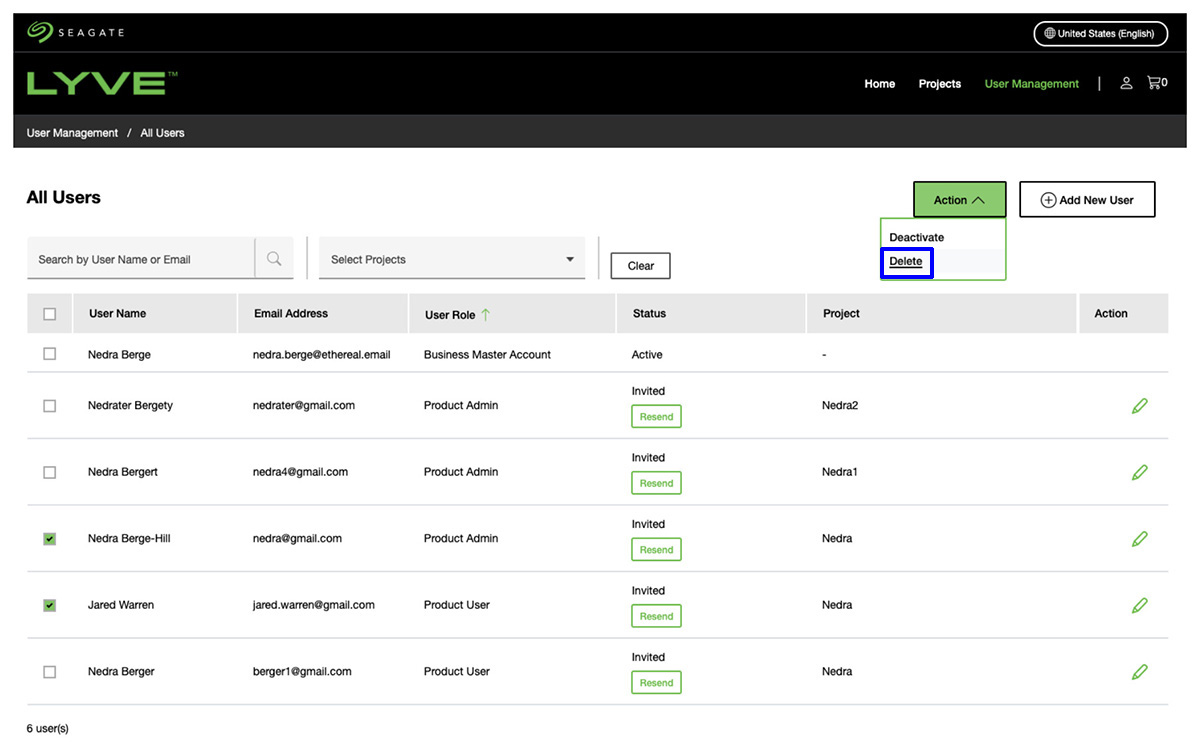Click the Add New User button
This screenshot has width=1200, height=756.
pyautogui.click(x=1087, y=200)
